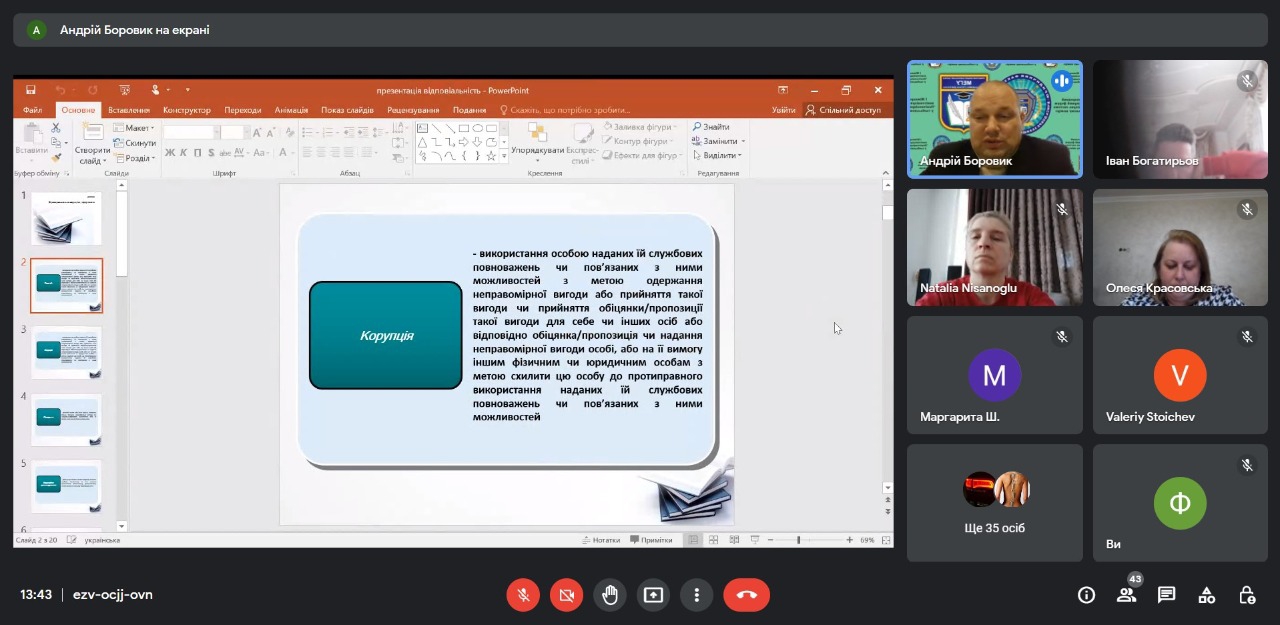This screenshot has width=1280, height=625.
Task: Click zoom in plus button in status bar
Action: point(849,540)
